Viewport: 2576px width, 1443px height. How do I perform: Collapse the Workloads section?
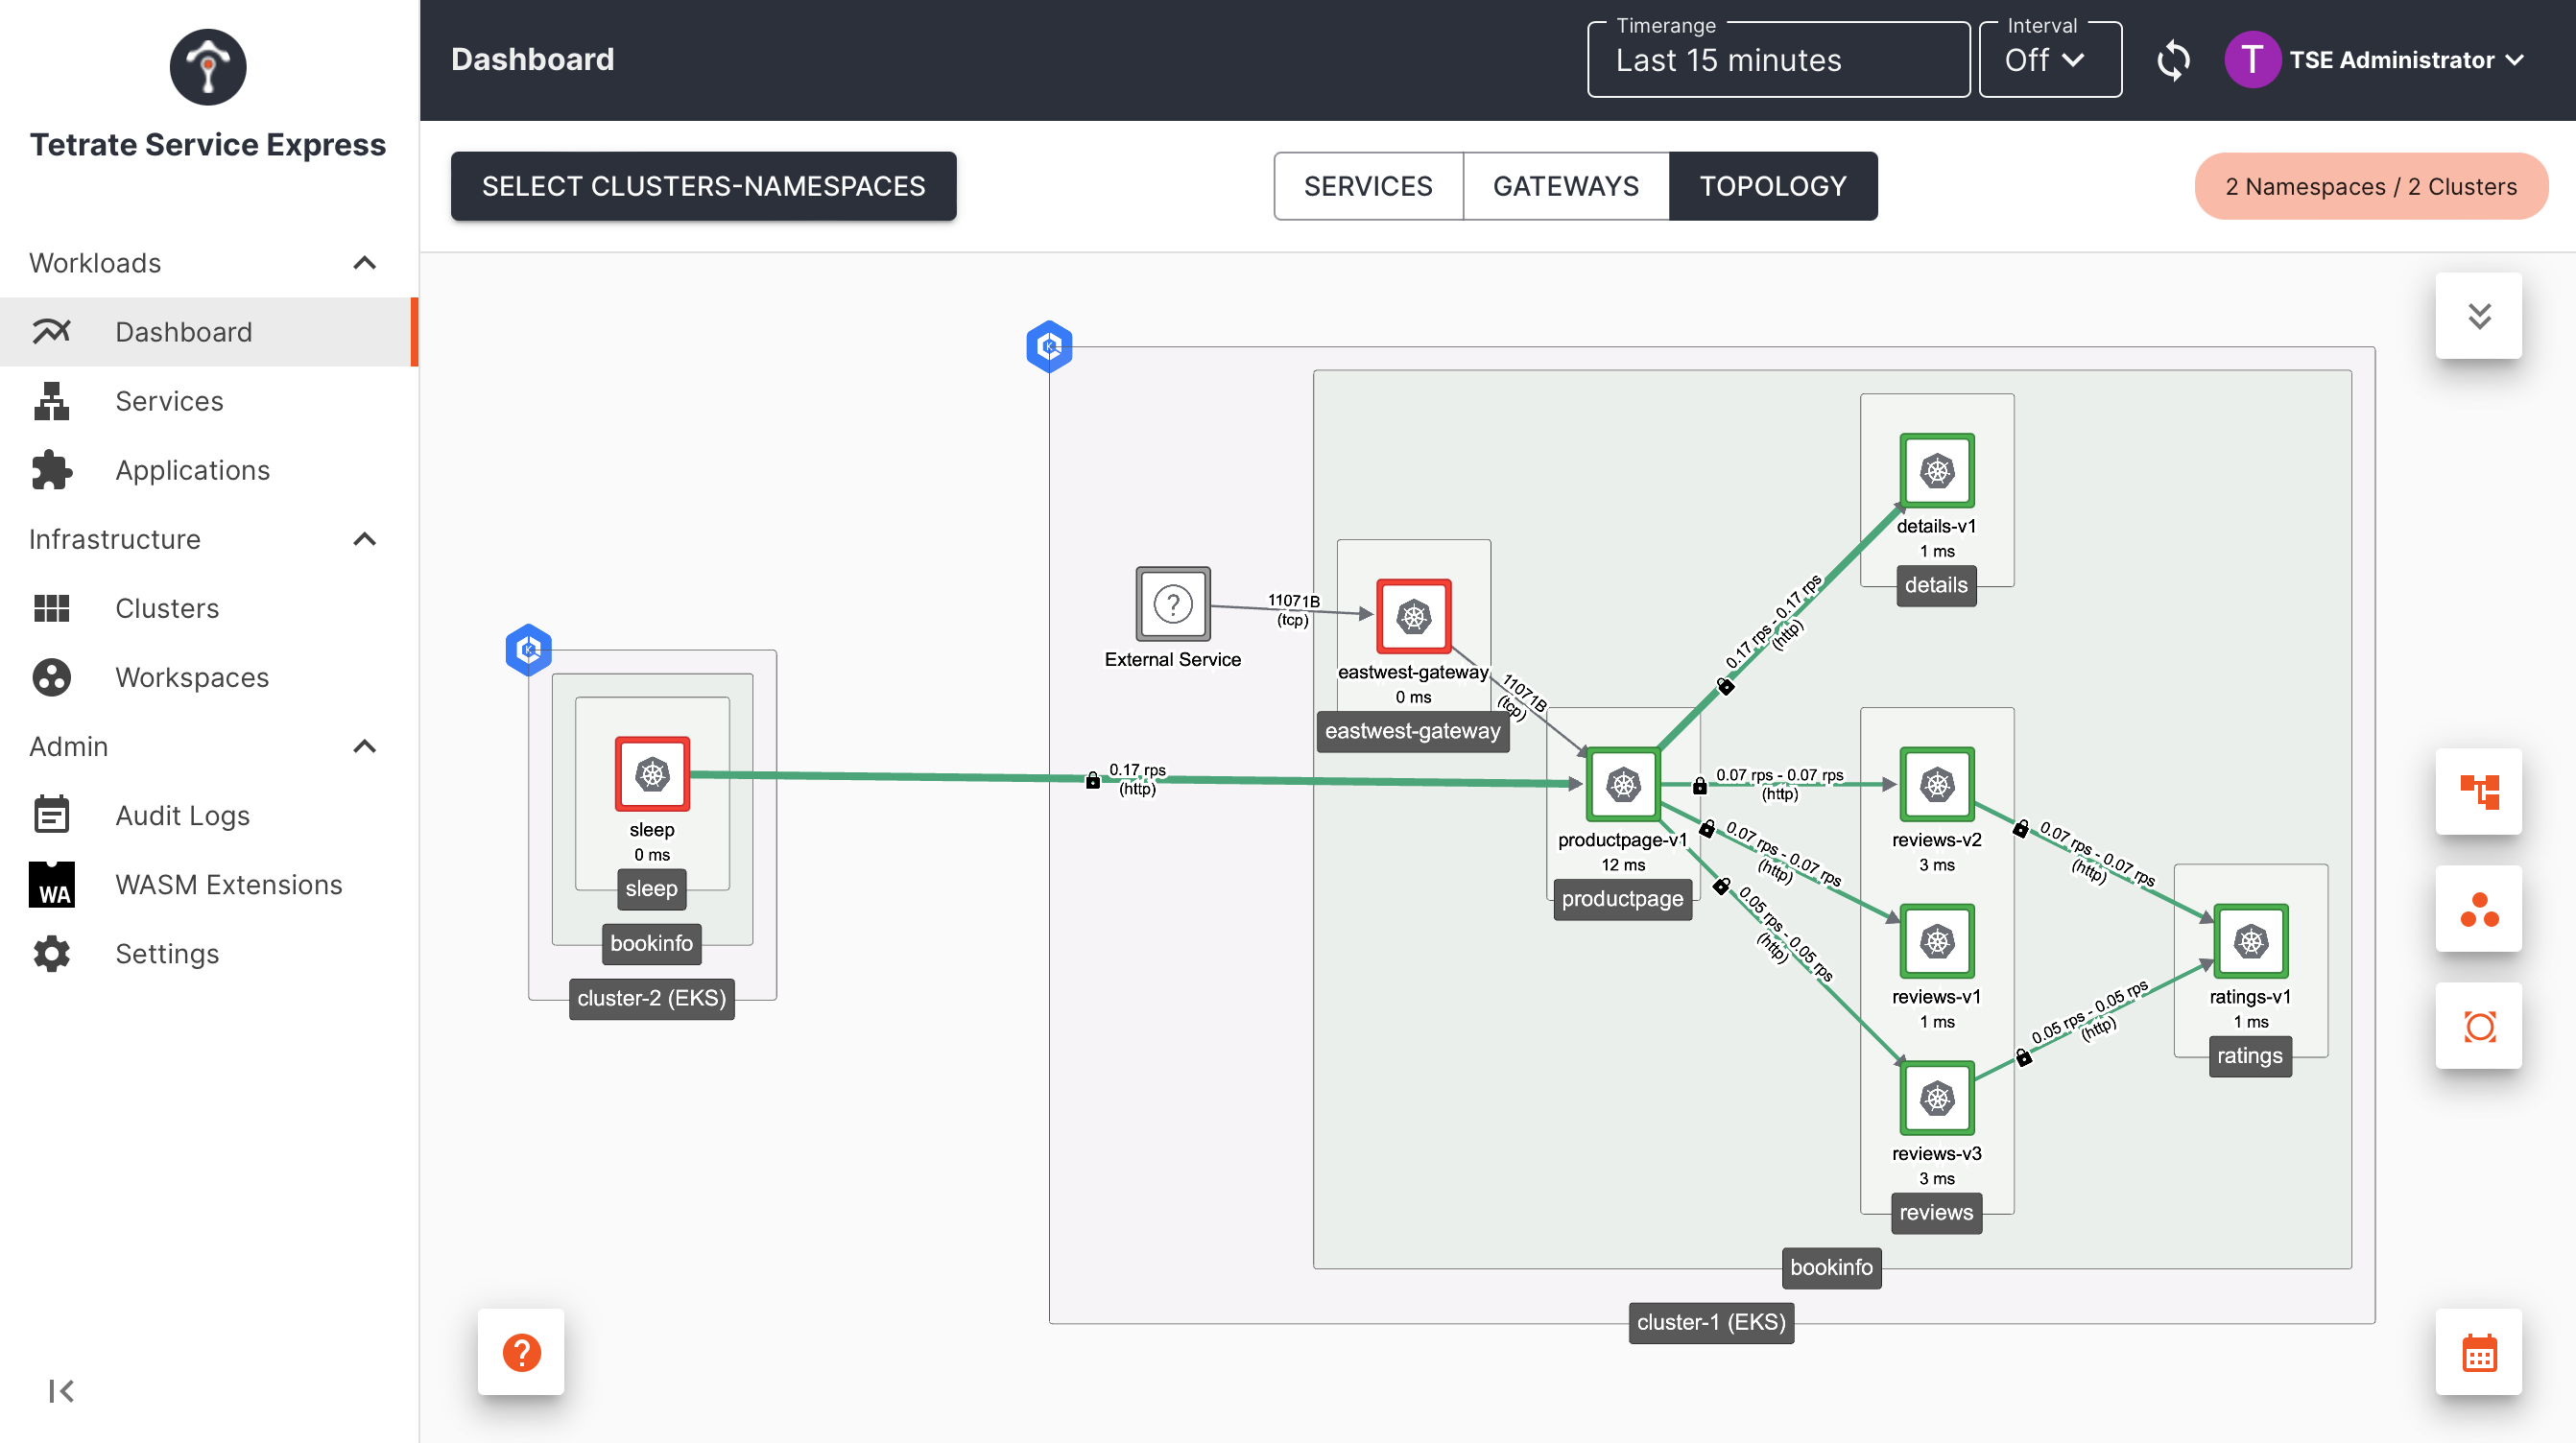pos(364,263)
